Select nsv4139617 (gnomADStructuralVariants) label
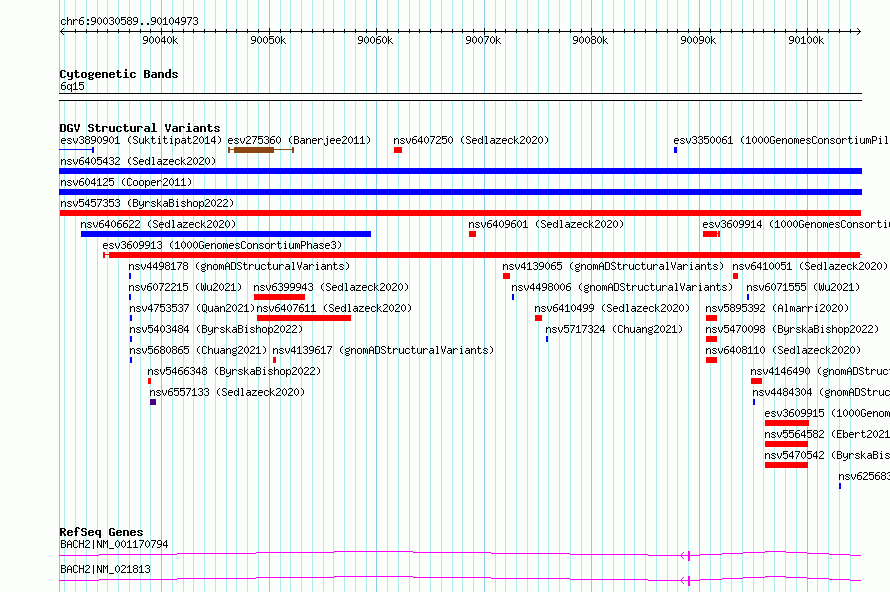 click(383, 350)
